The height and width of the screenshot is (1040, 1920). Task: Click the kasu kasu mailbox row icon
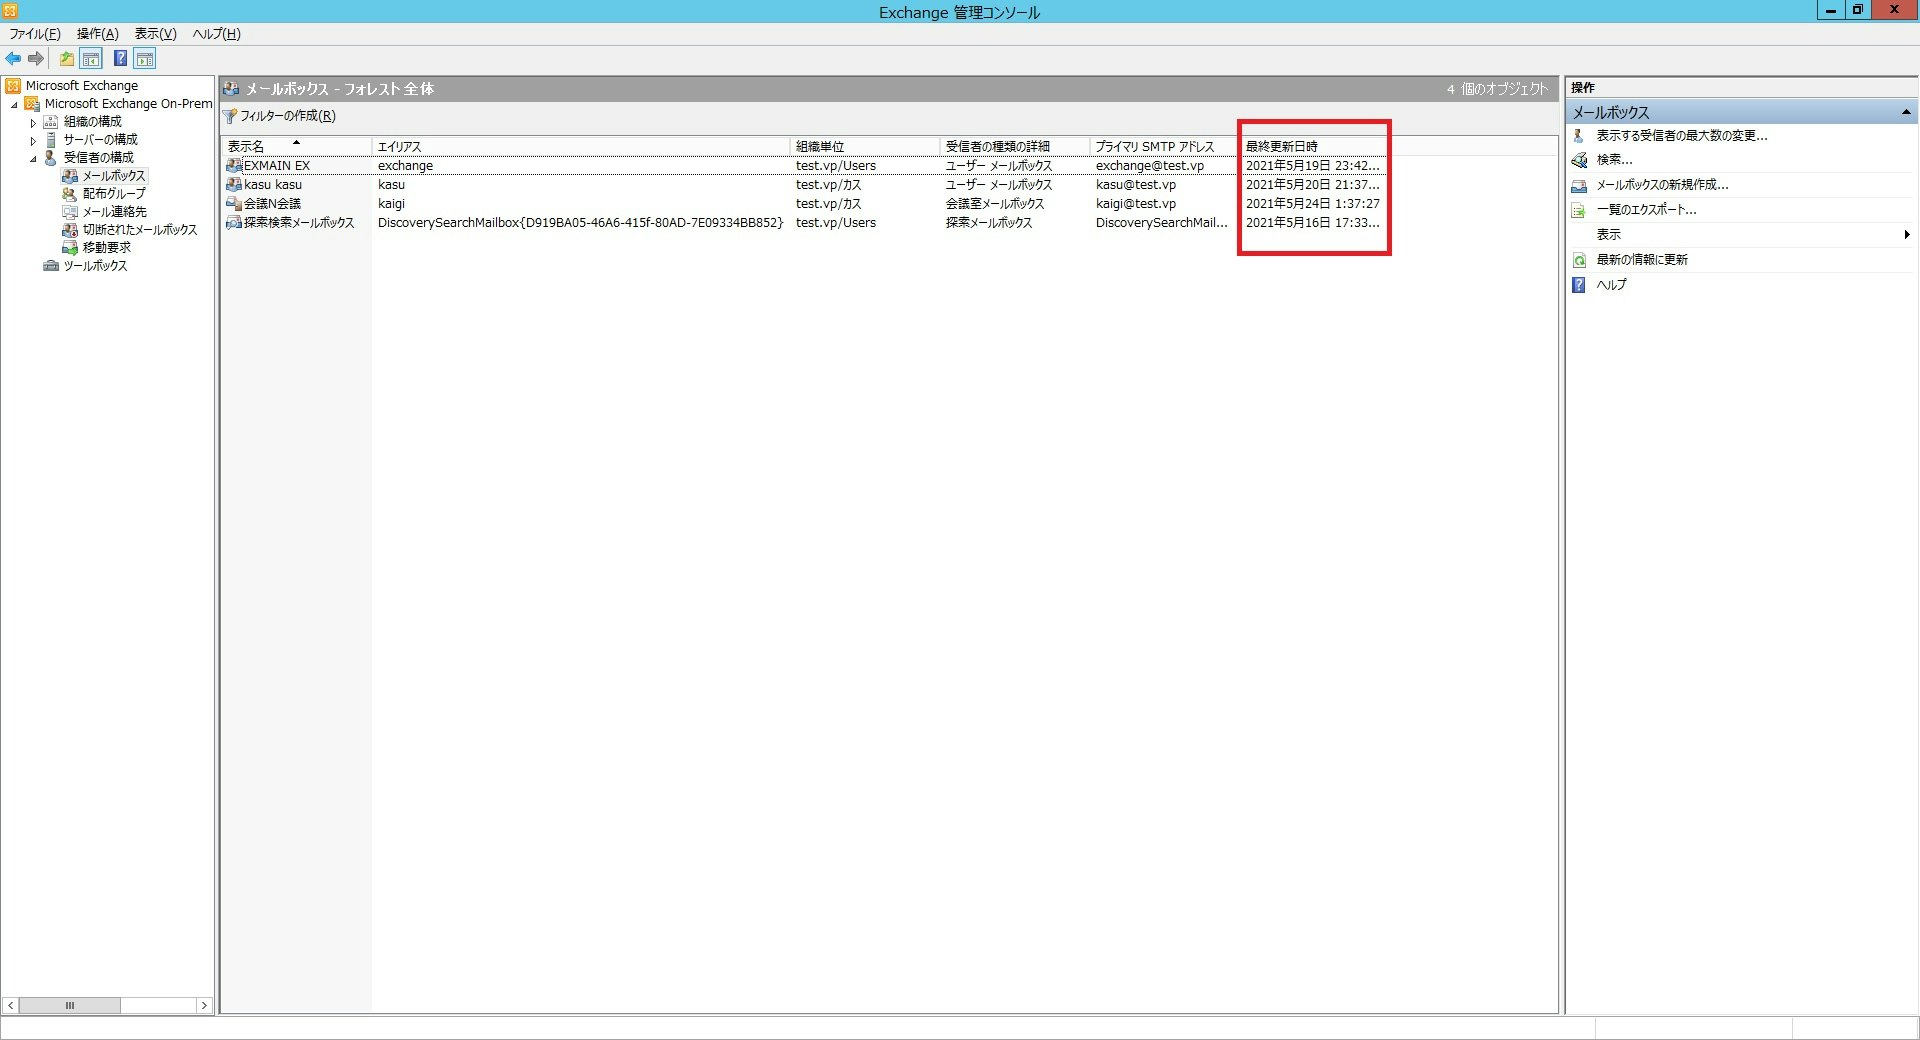coord(234,185)
